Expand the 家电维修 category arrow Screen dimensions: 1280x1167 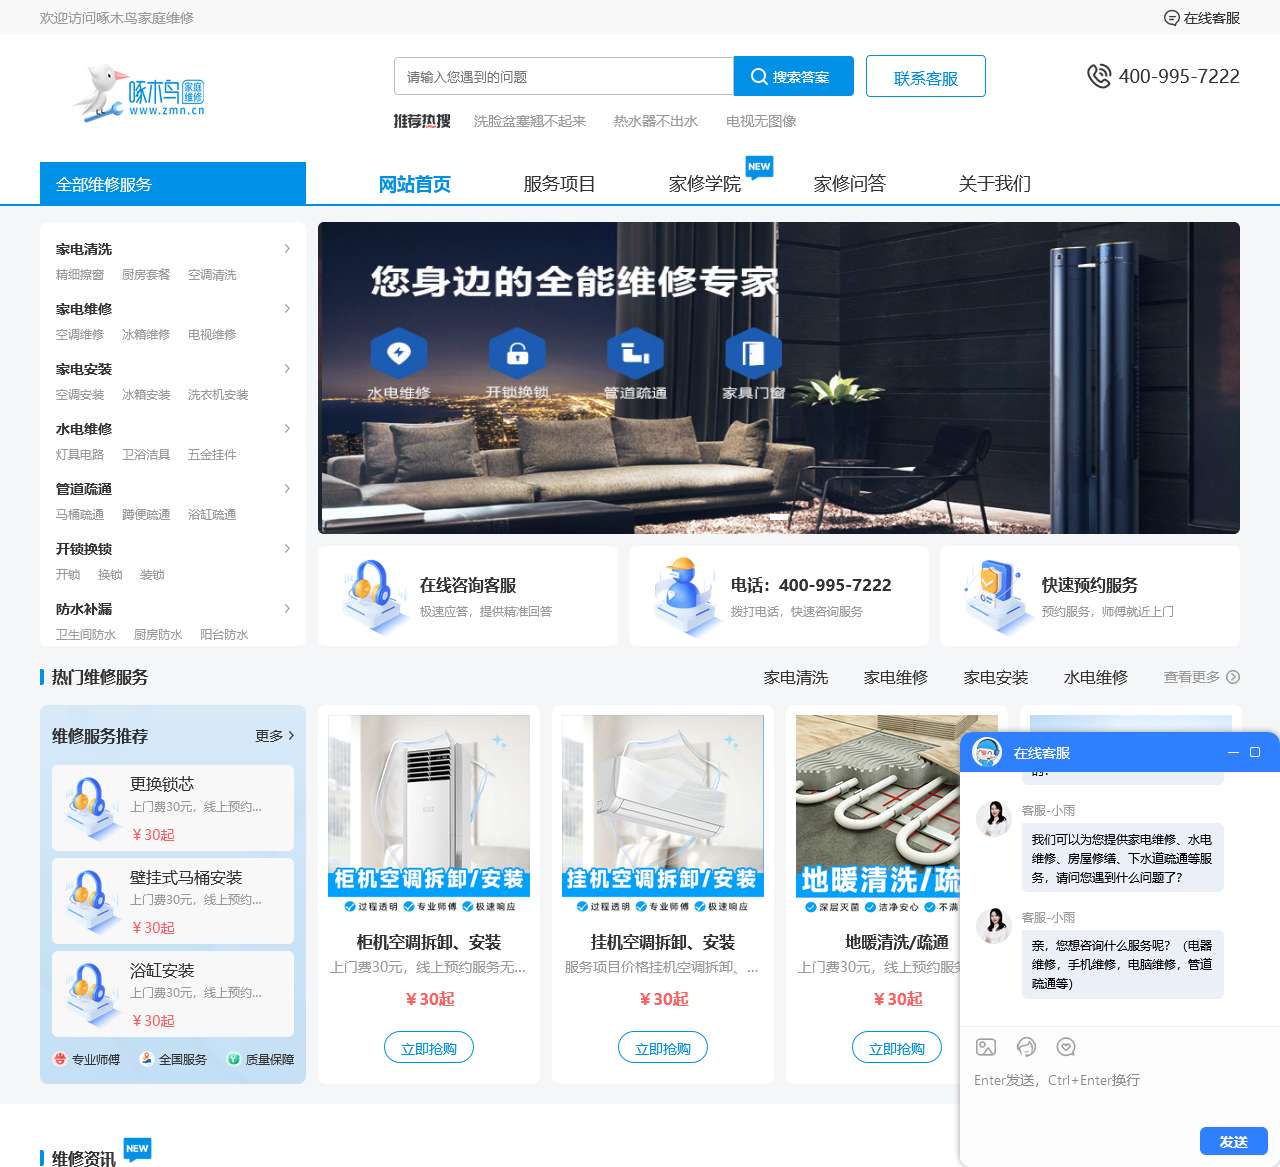pyautogui.click(x=287, y=308)
